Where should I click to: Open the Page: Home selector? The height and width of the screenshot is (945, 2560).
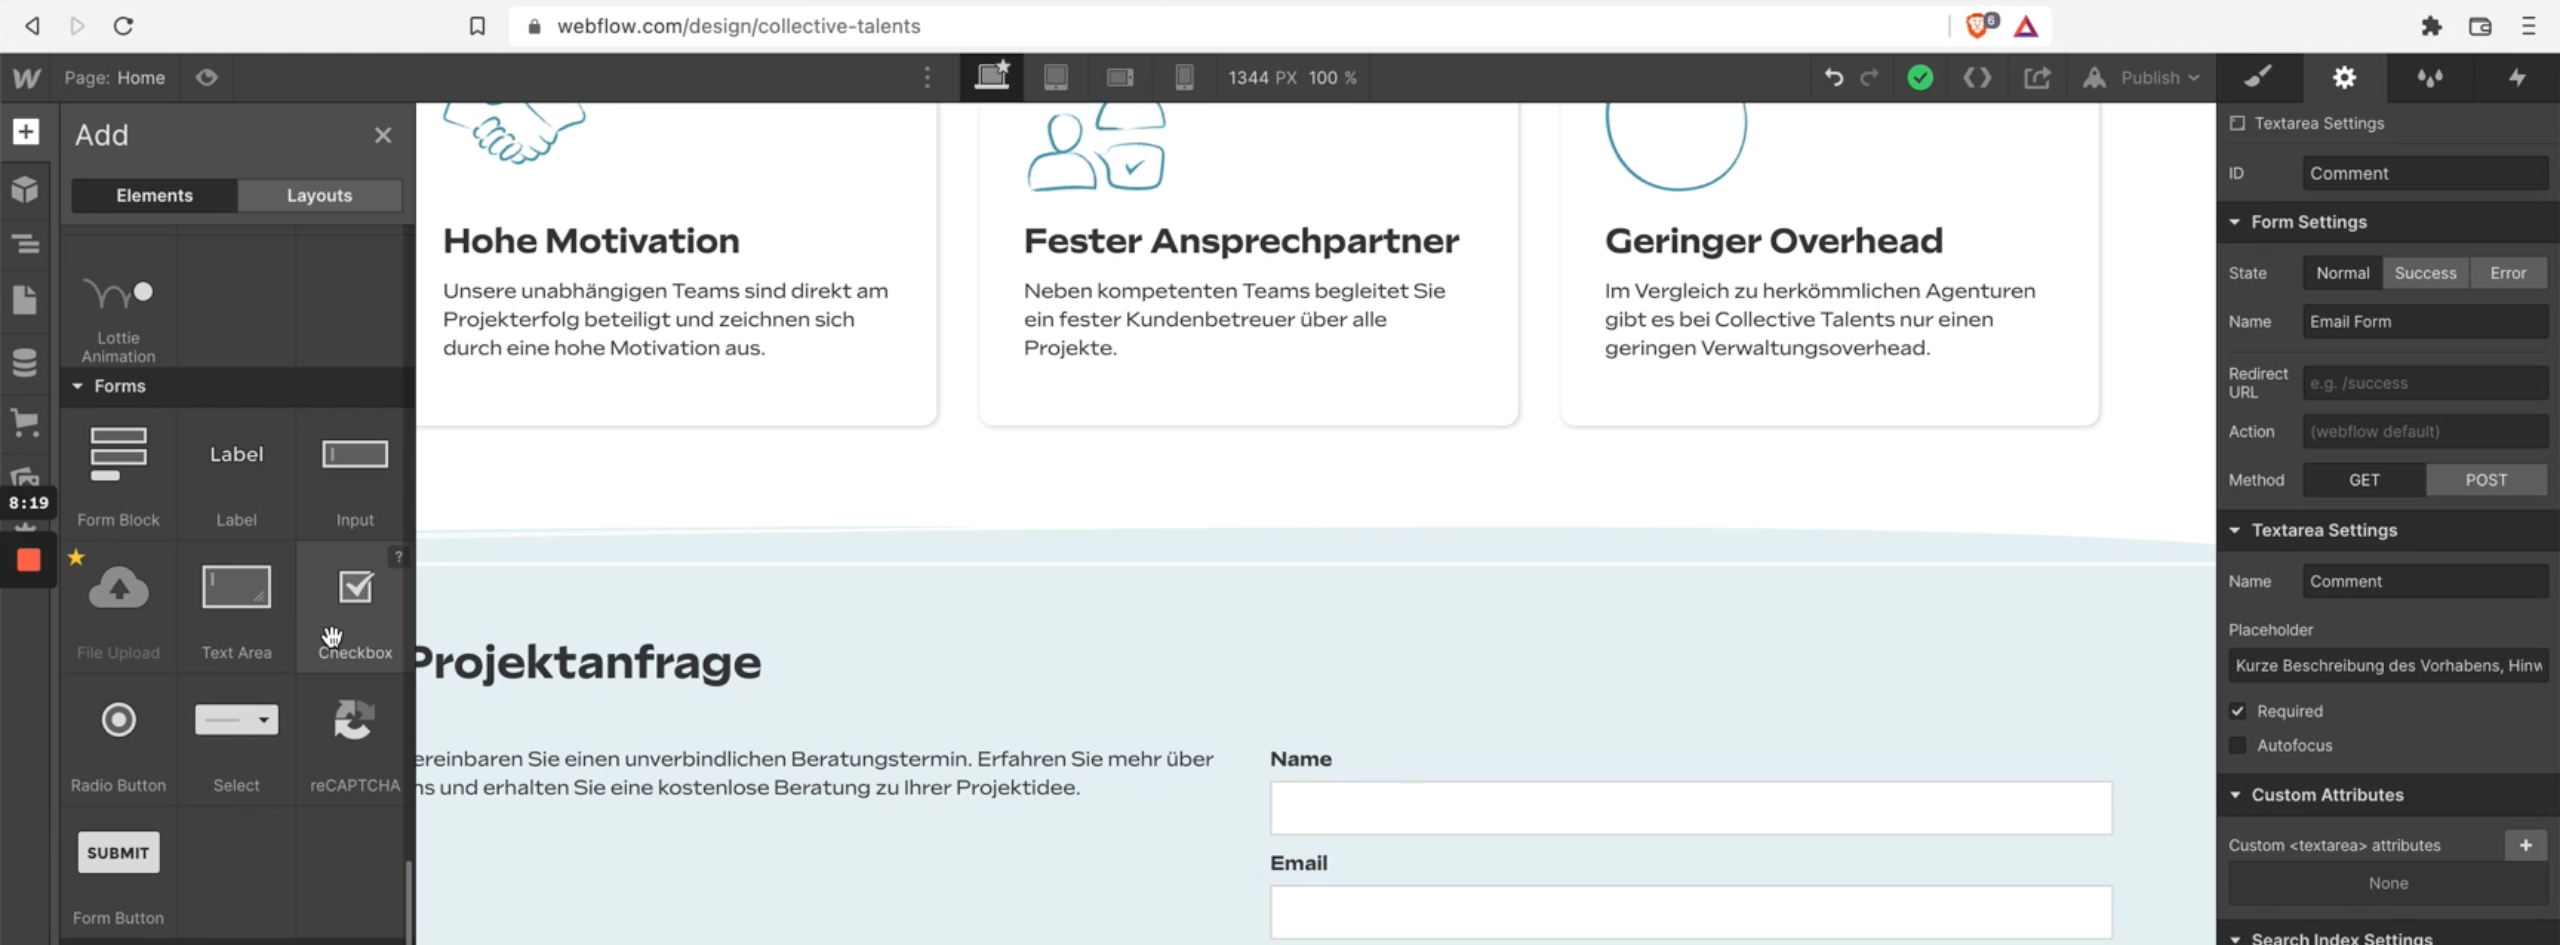point(115,78)
